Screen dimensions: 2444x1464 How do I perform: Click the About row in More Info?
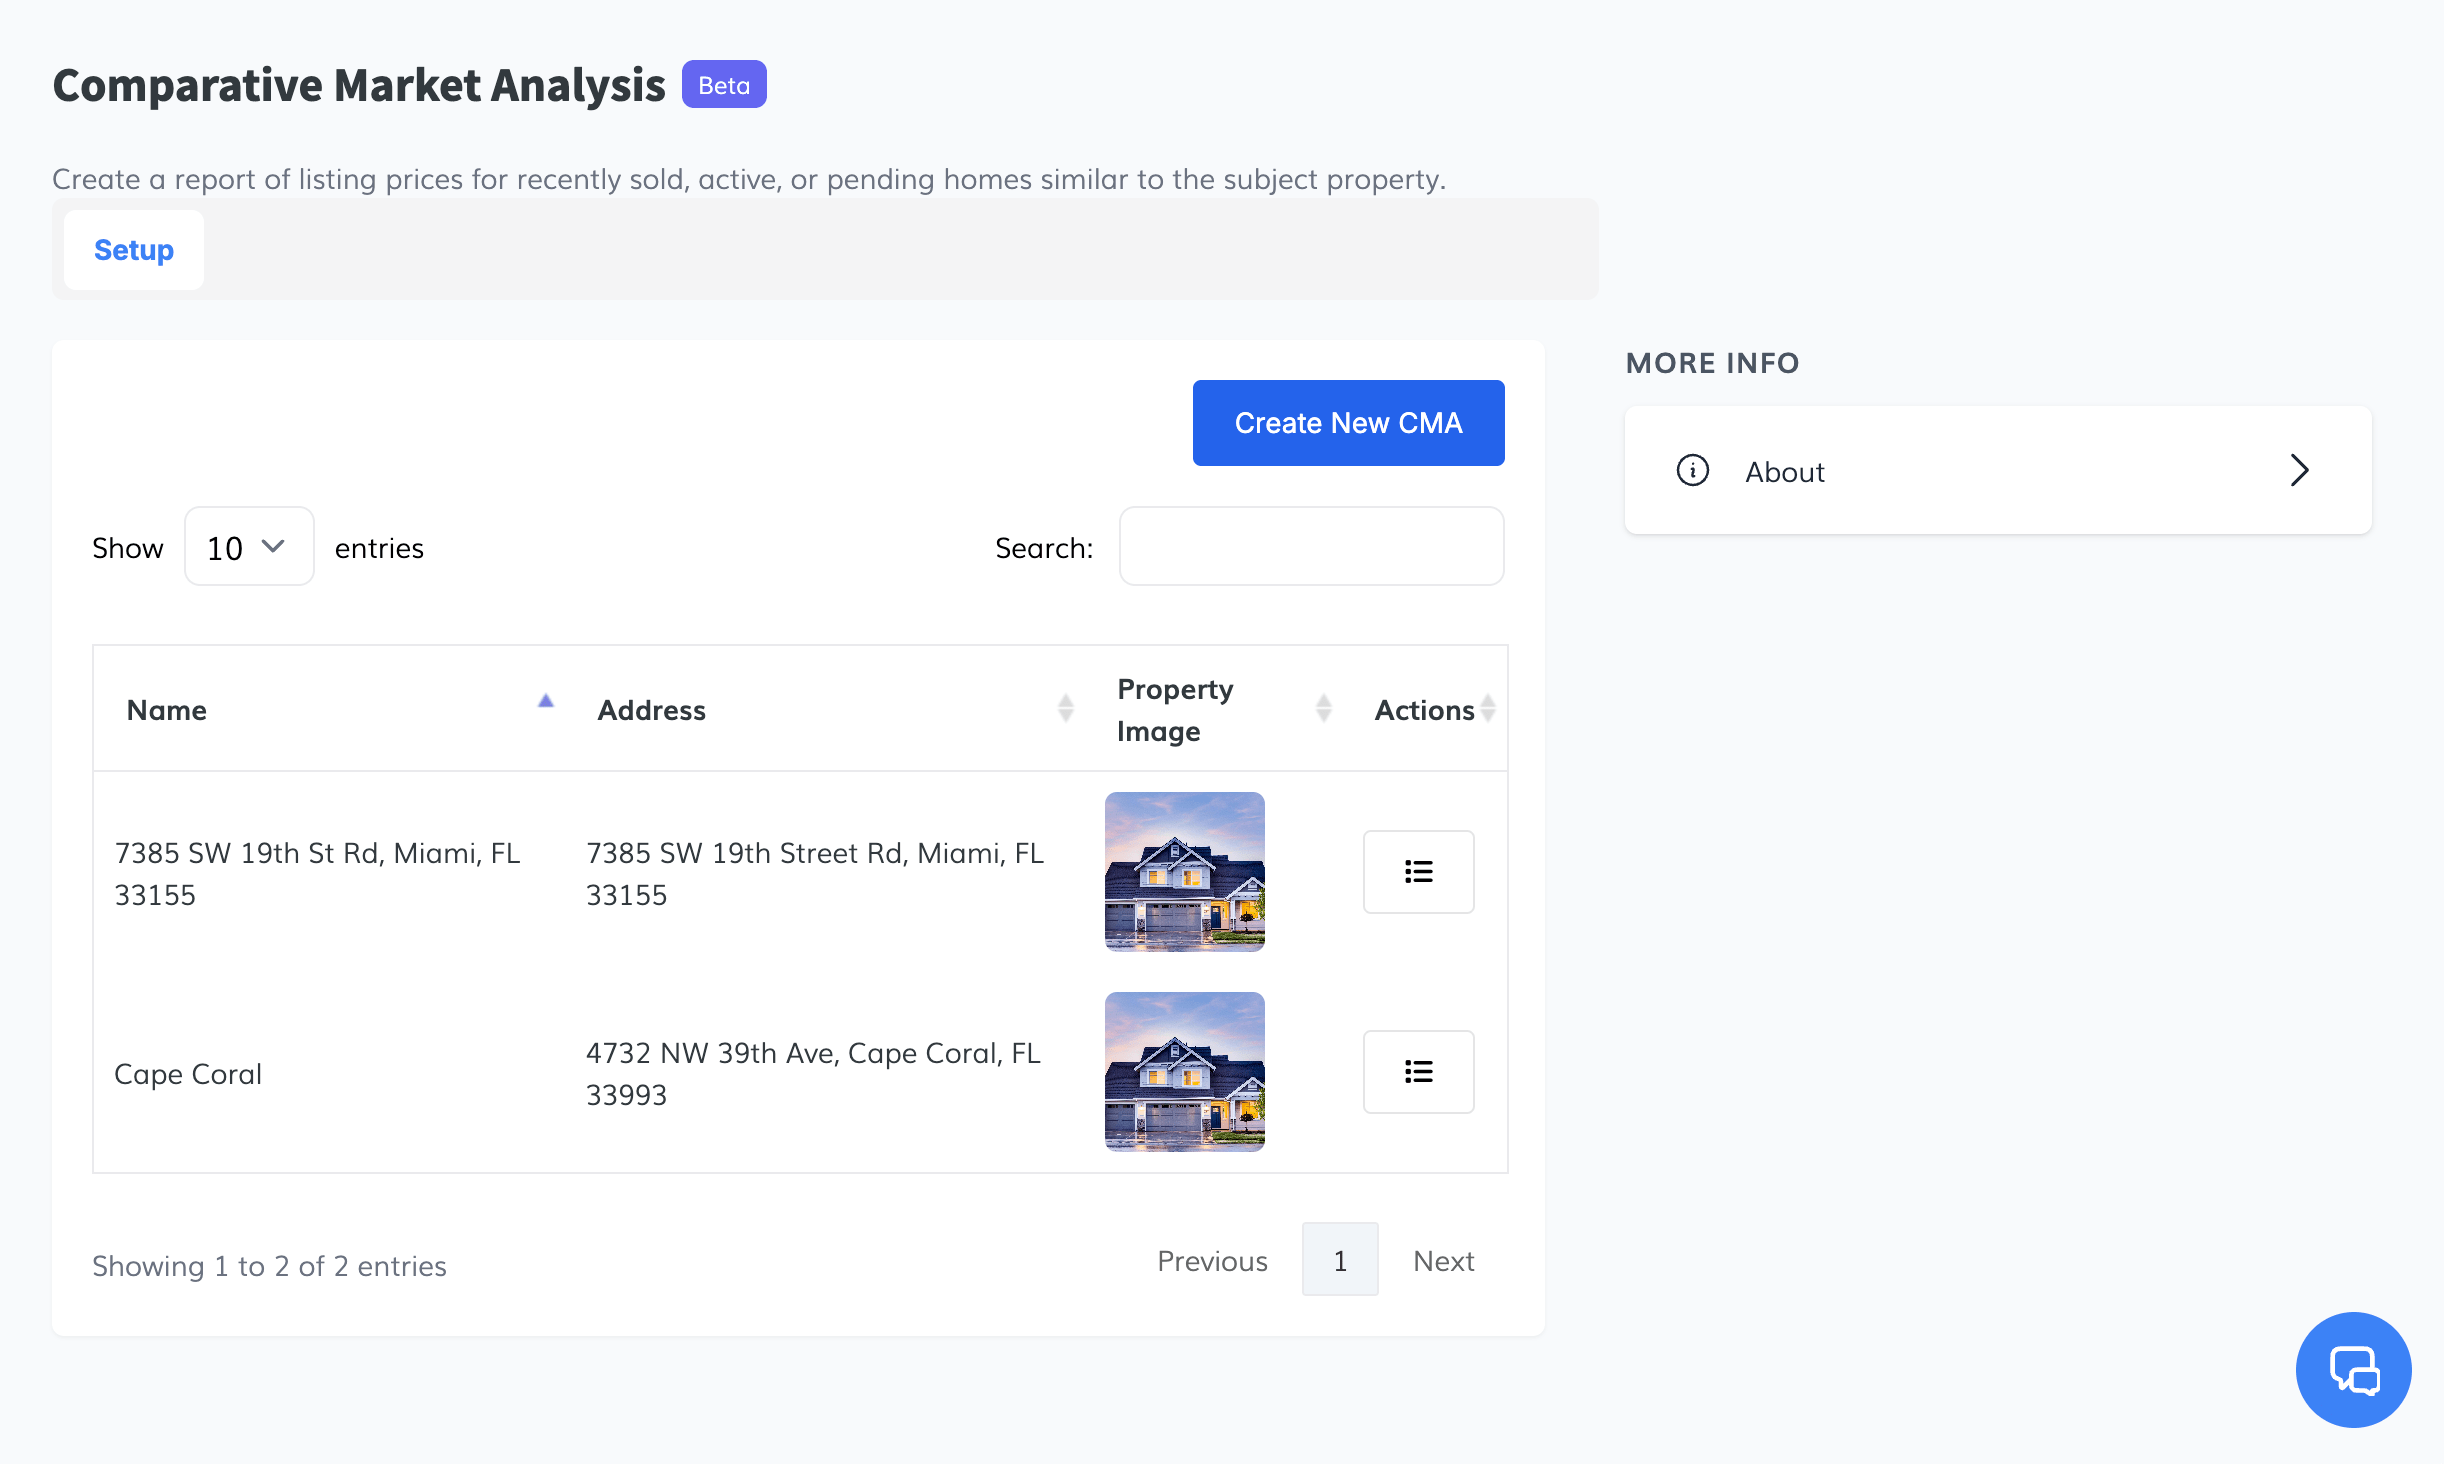pyautogui.click(x=1996, y=470)
